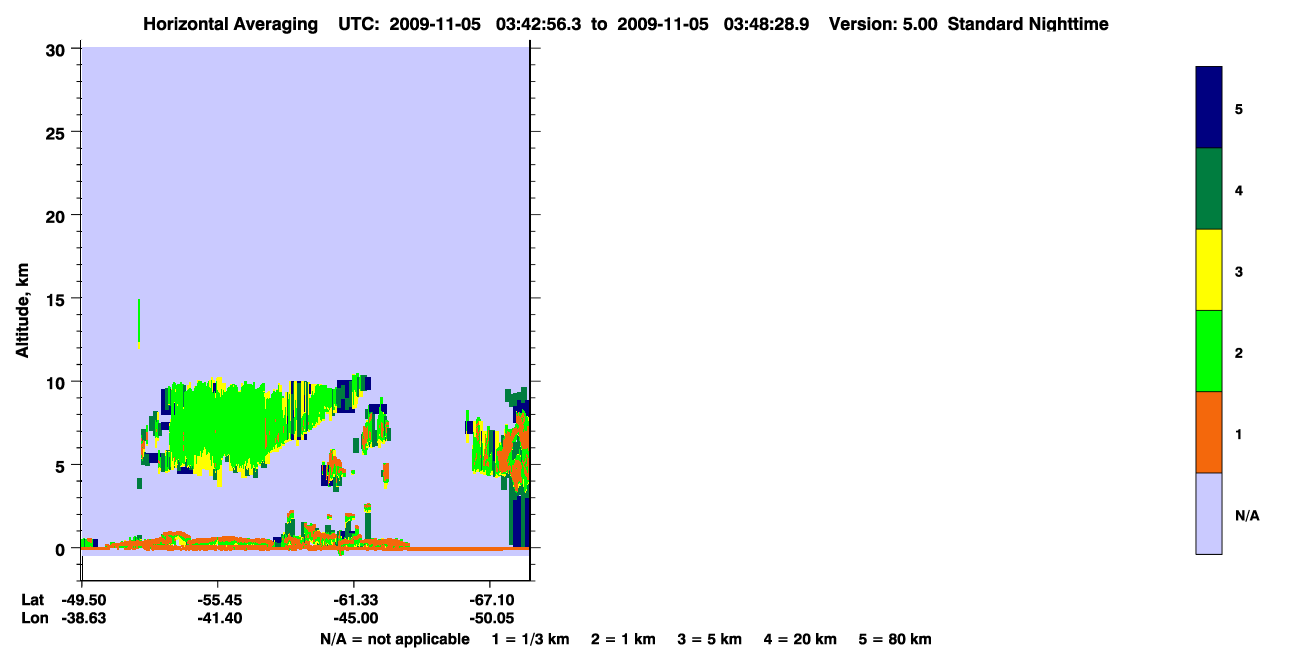Screen dimensions: 1300x667
Task: Click the altitude tick label 30
Action: point(58,49)
